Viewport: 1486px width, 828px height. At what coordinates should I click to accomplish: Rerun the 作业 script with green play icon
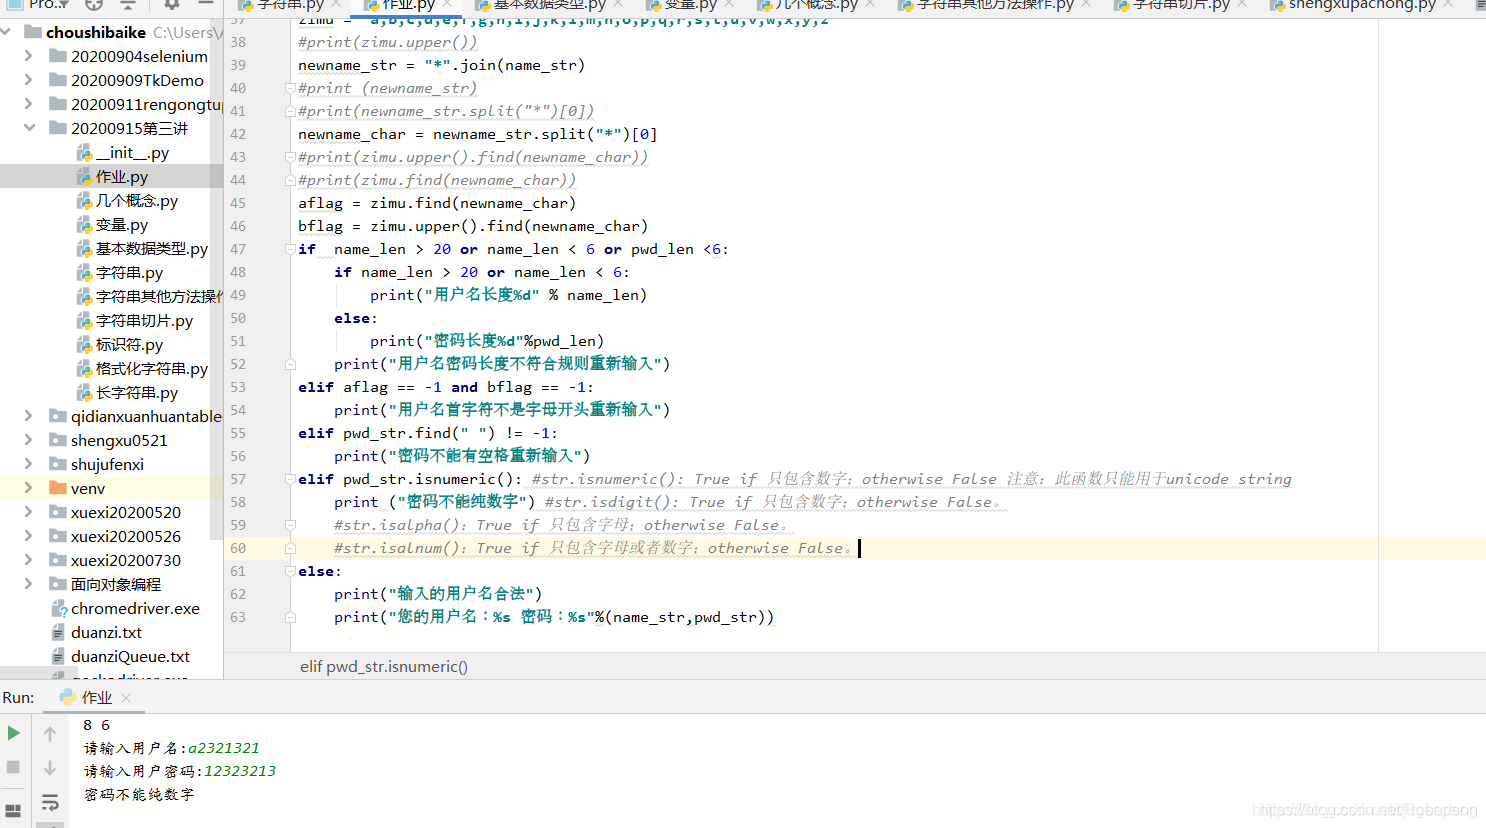(x=13, y=733)
